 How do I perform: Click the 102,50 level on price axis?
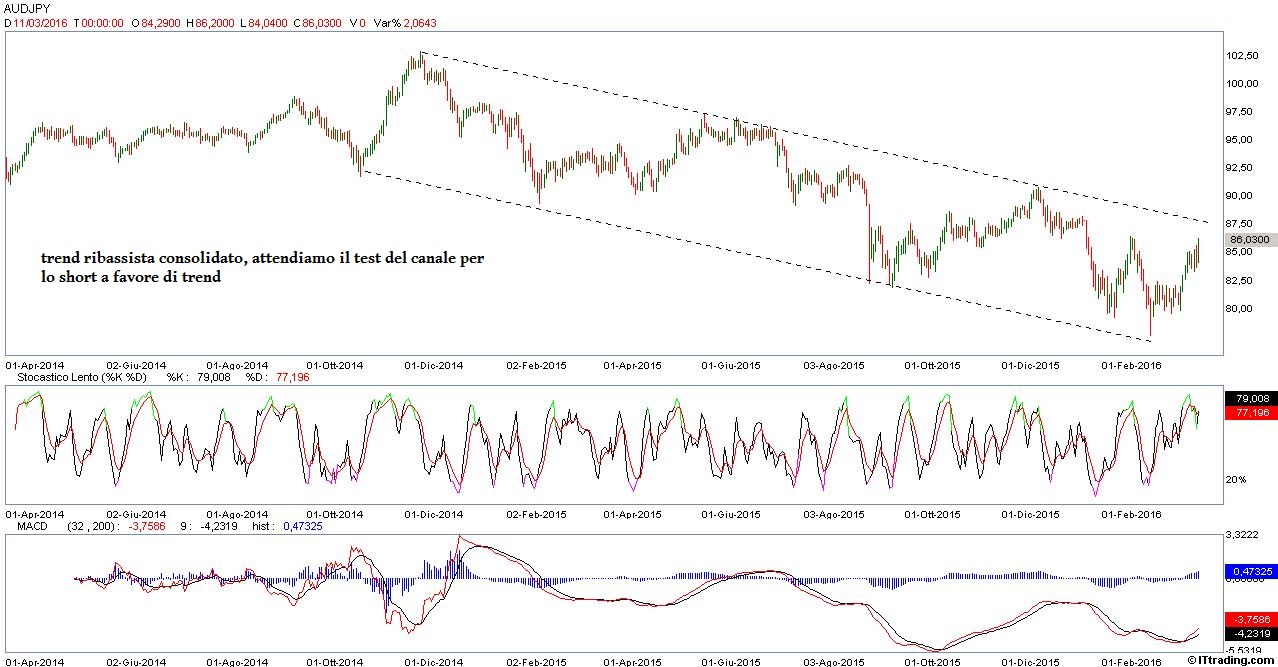(1242, 56)
